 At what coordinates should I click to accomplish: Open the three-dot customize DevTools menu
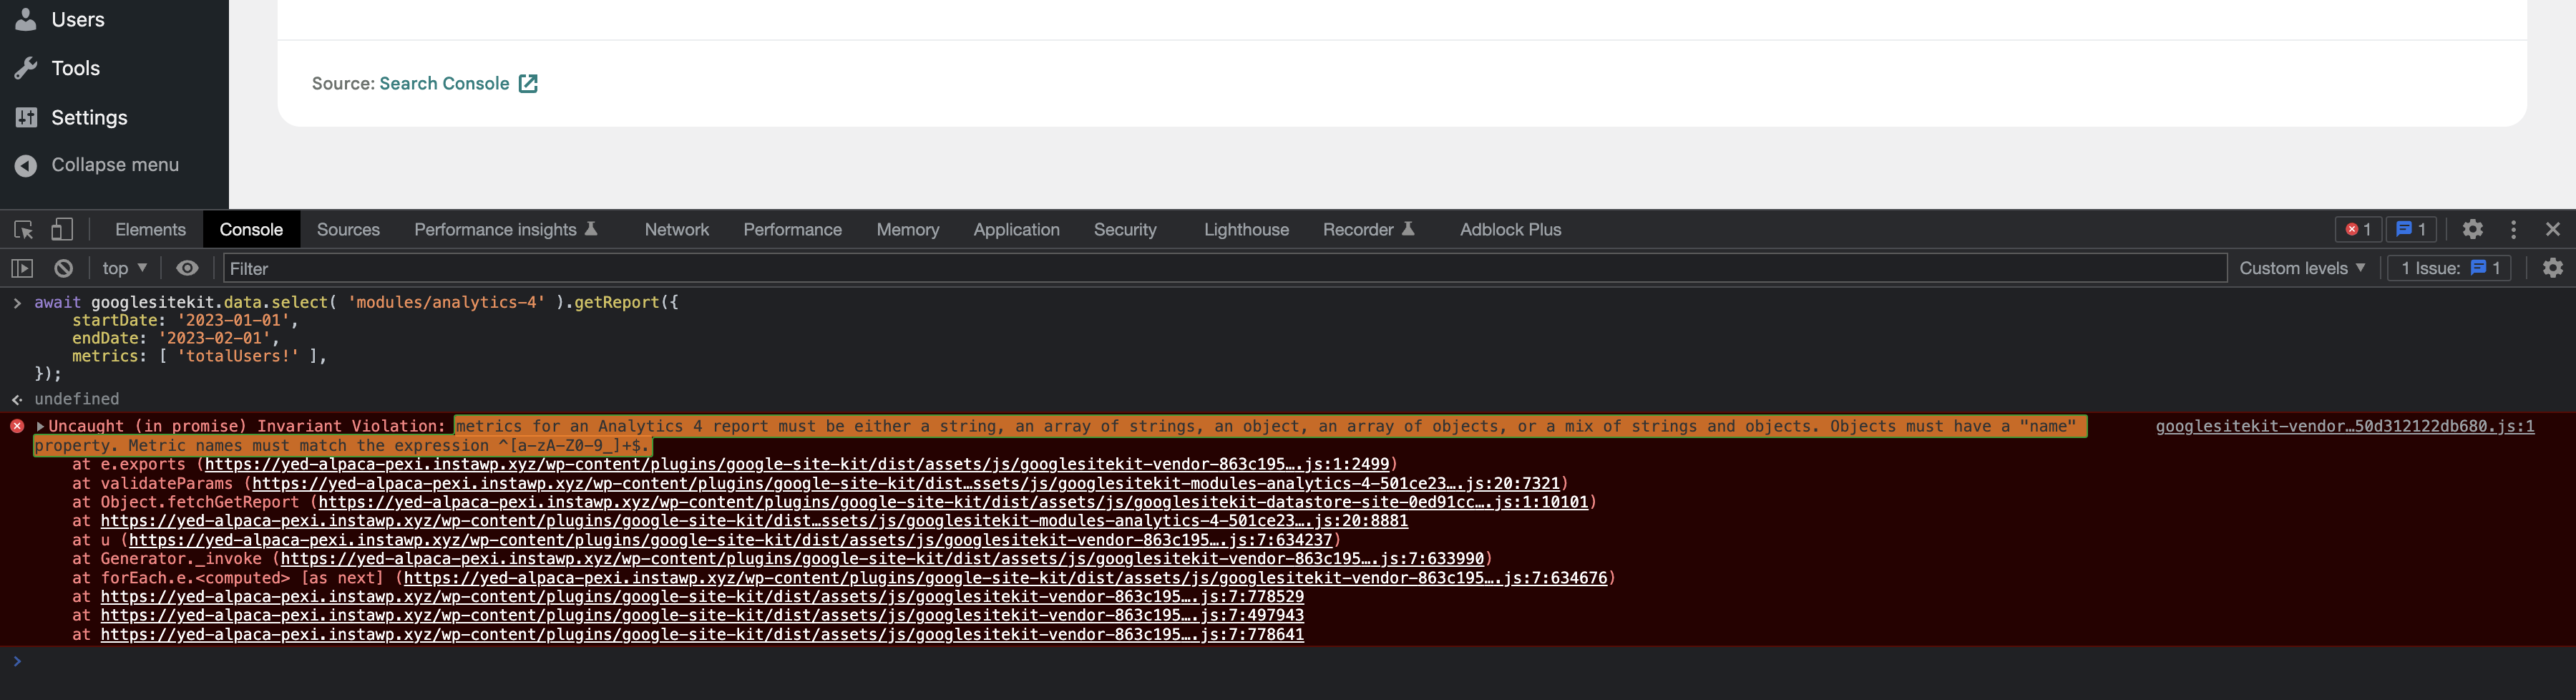click(x=2514, y=229)
